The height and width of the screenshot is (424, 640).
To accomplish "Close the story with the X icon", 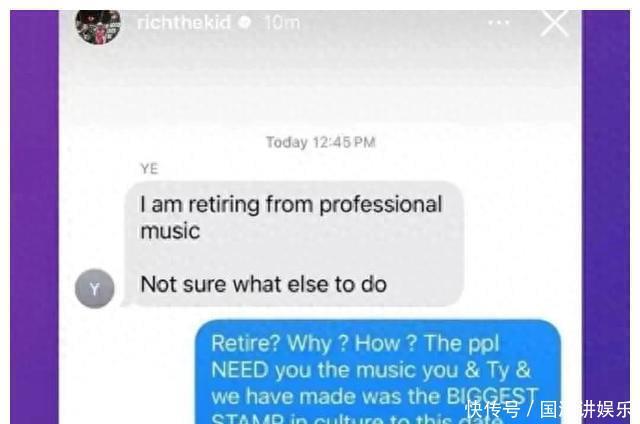I will (554, 23).
